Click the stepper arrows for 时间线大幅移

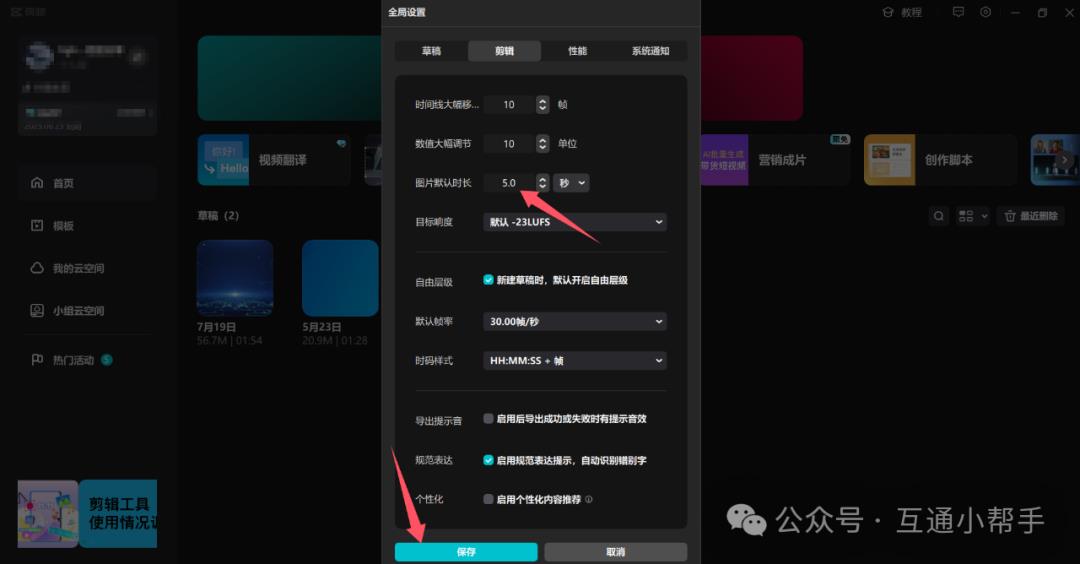point(543,105)
